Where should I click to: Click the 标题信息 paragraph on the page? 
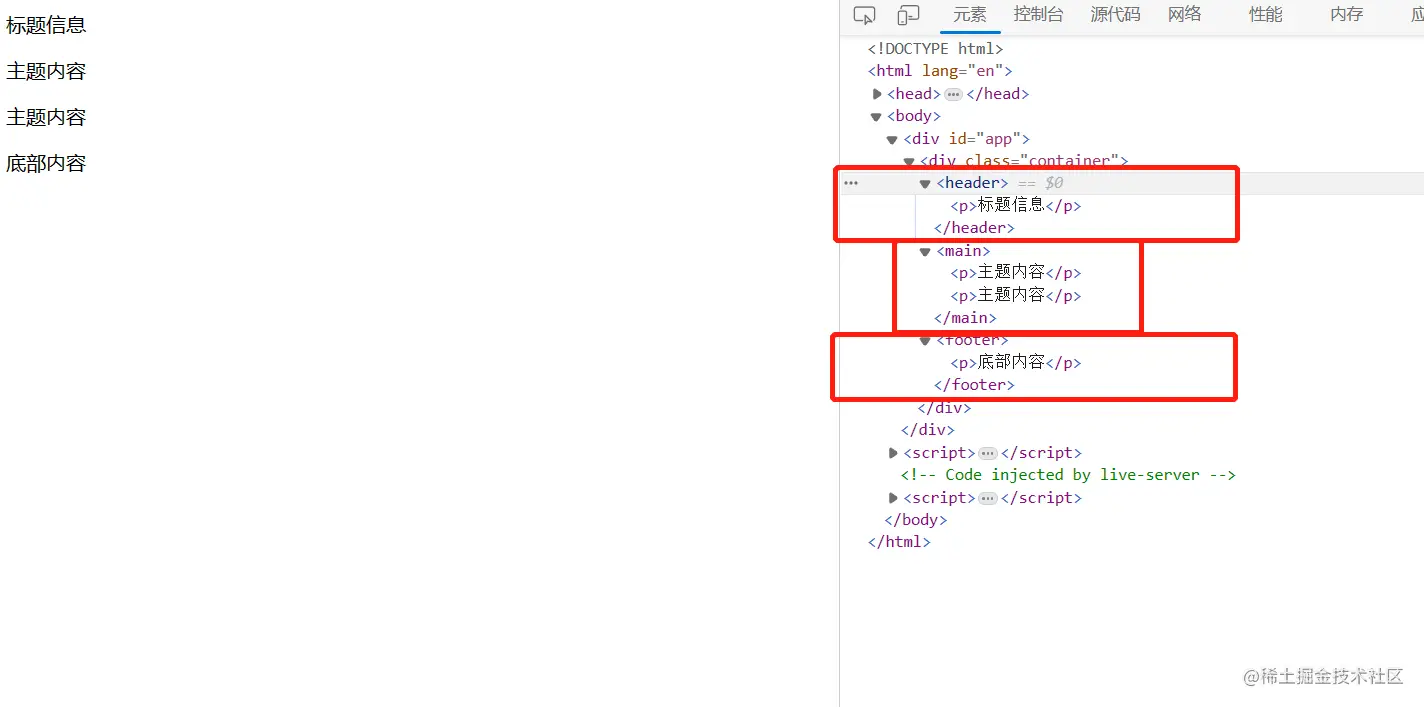[x=46, y=25]
